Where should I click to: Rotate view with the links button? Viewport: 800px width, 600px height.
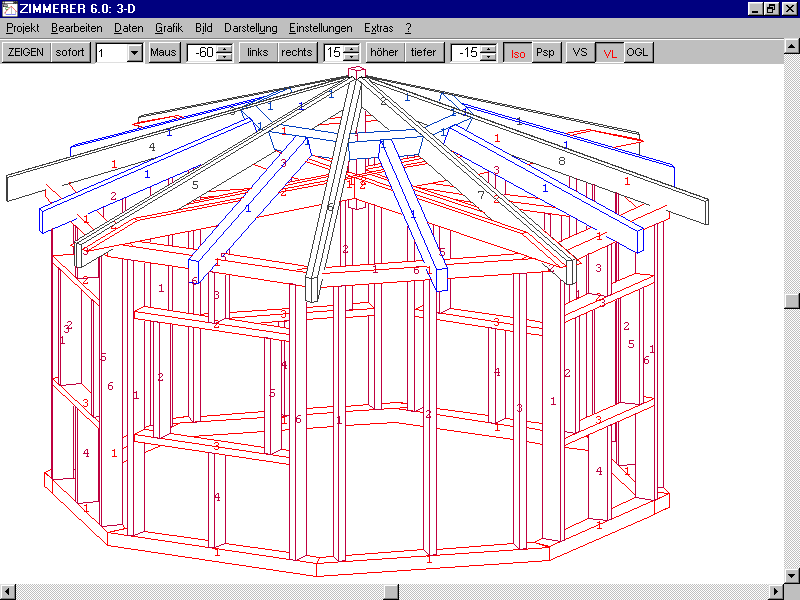pyautogui.click(x=258, y=52)
